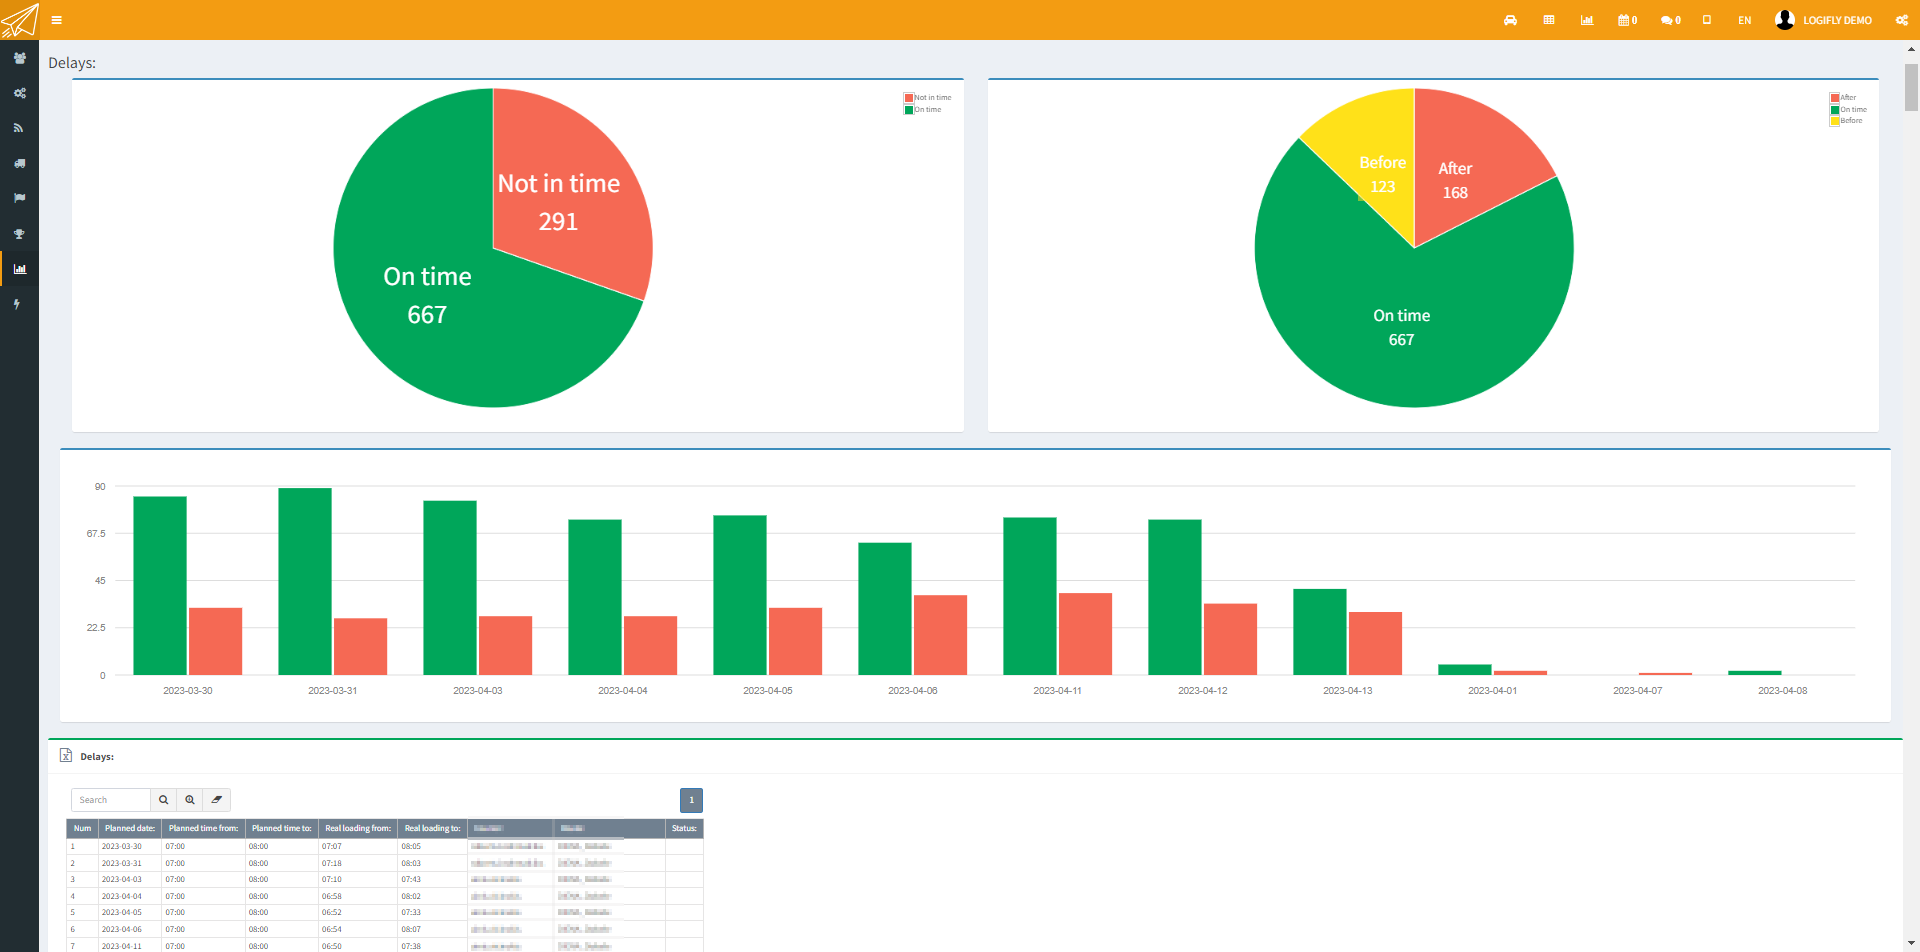1920x952 pixels.
Task: Select the RSS feed icon in the sidebar
Action: [x=19, y=127]
